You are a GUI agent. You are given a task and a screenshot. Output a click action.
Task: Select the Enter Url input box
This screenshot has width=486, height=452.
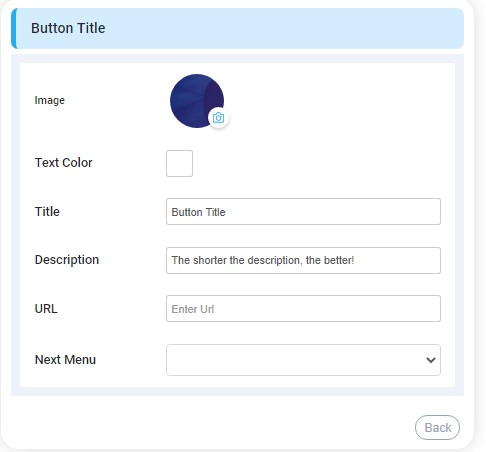(303, 309)
